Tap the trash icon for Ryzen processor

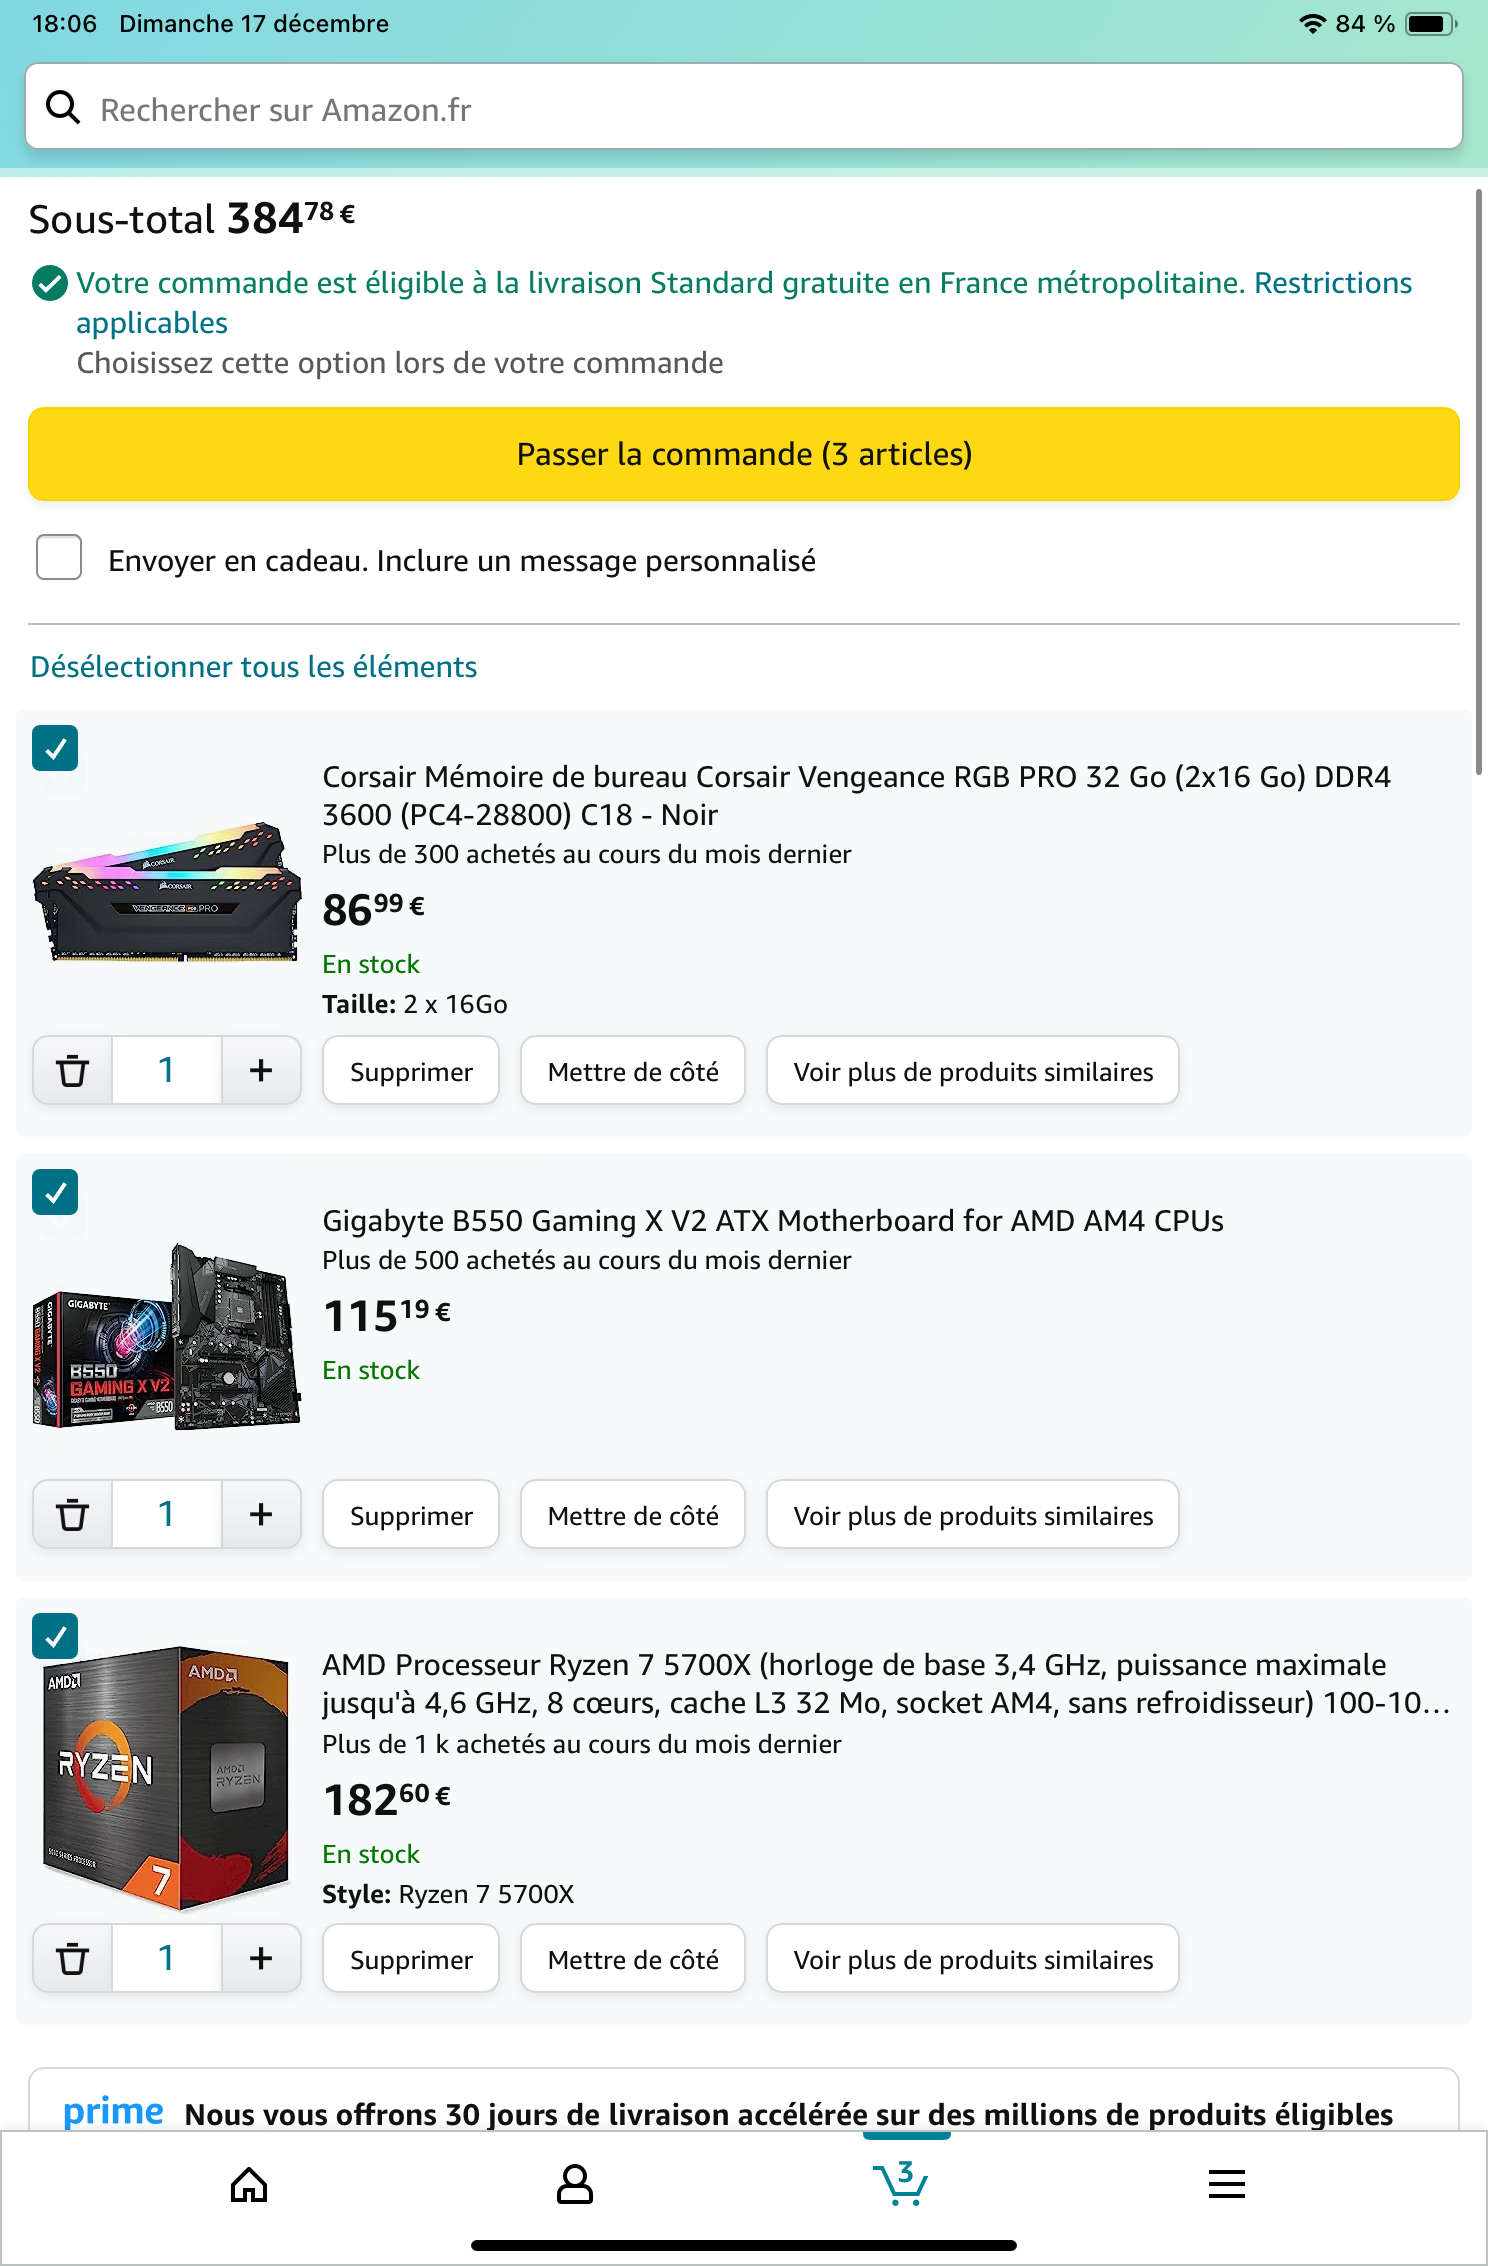click(x=72, y=1958)
